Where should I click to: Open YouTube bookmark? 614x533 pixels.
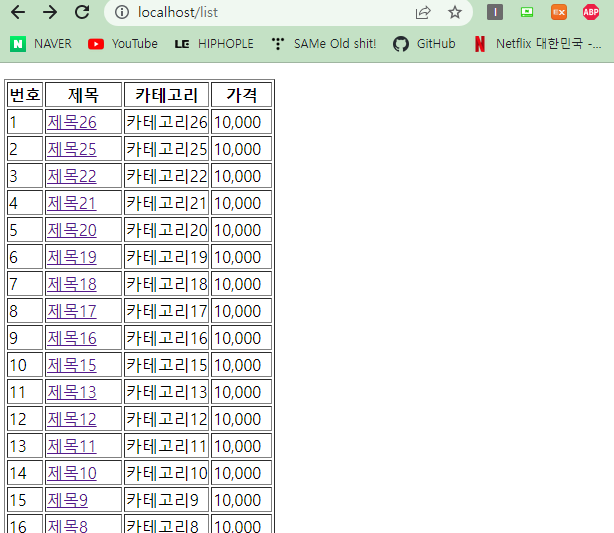click(123, 43)
